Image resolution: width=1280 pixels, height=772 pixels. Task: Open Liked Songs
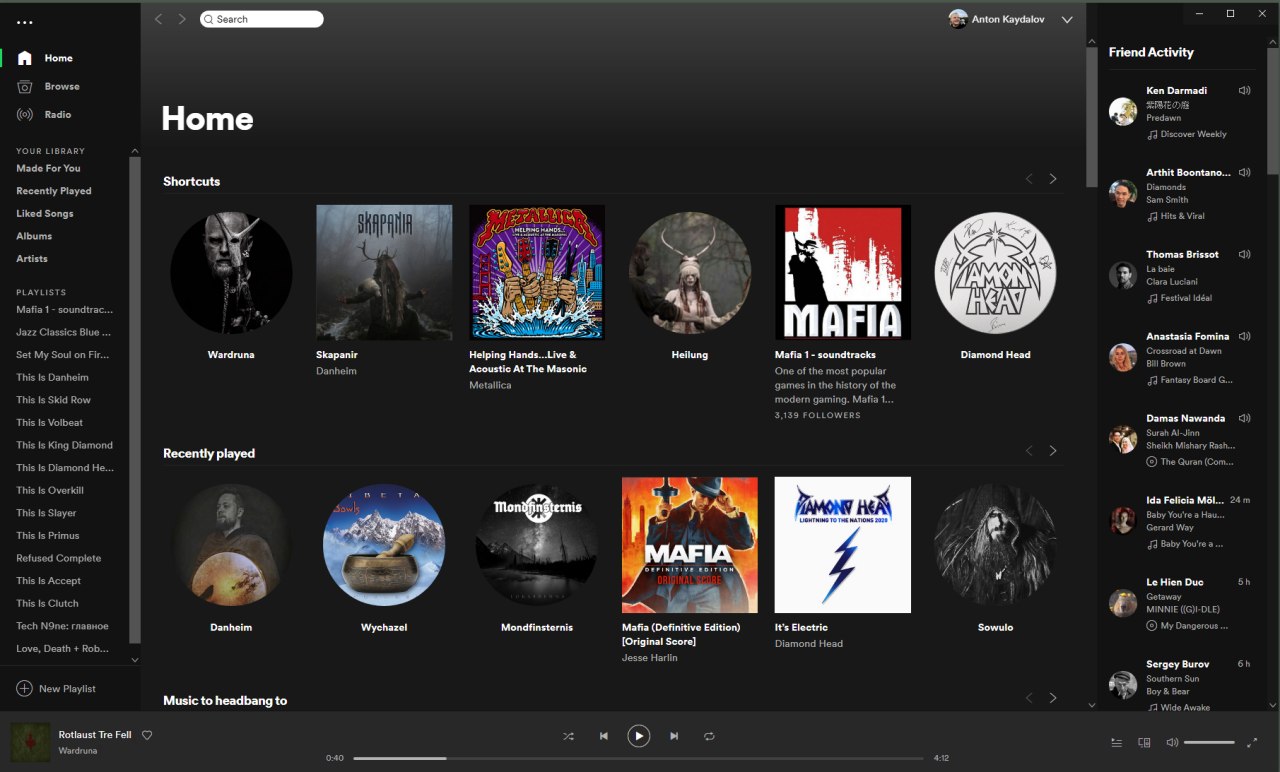click(x=45, y=213)
